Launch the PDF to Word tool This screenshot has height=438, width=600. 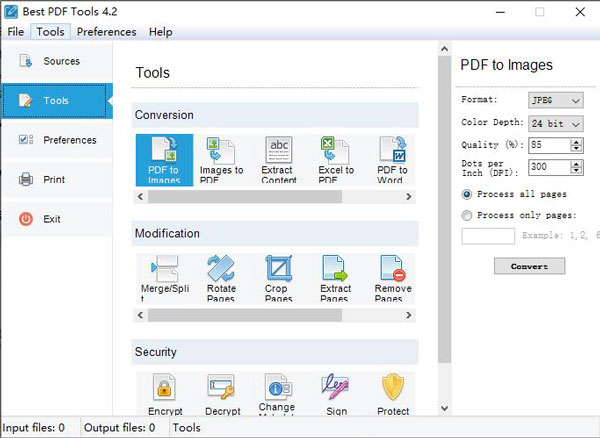392,160
